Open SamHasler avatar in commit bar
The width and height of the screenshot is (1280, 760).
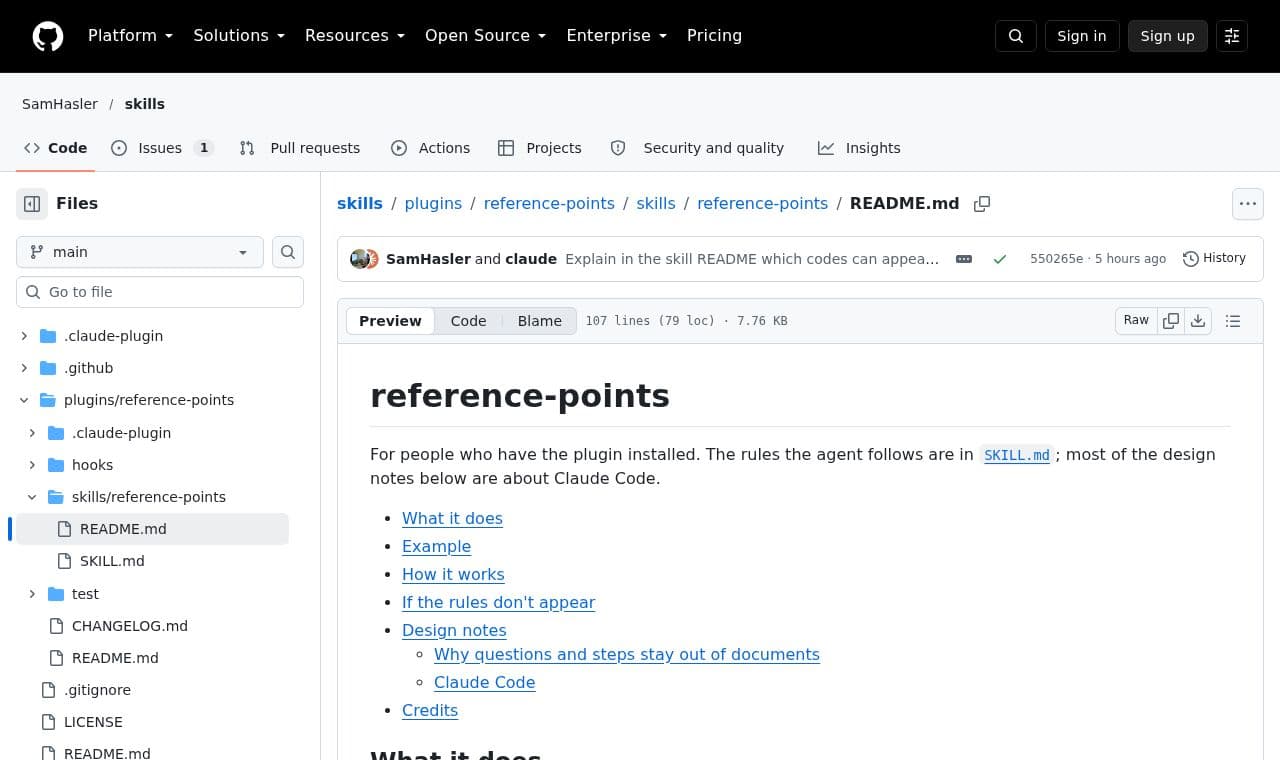coord(359,259)
